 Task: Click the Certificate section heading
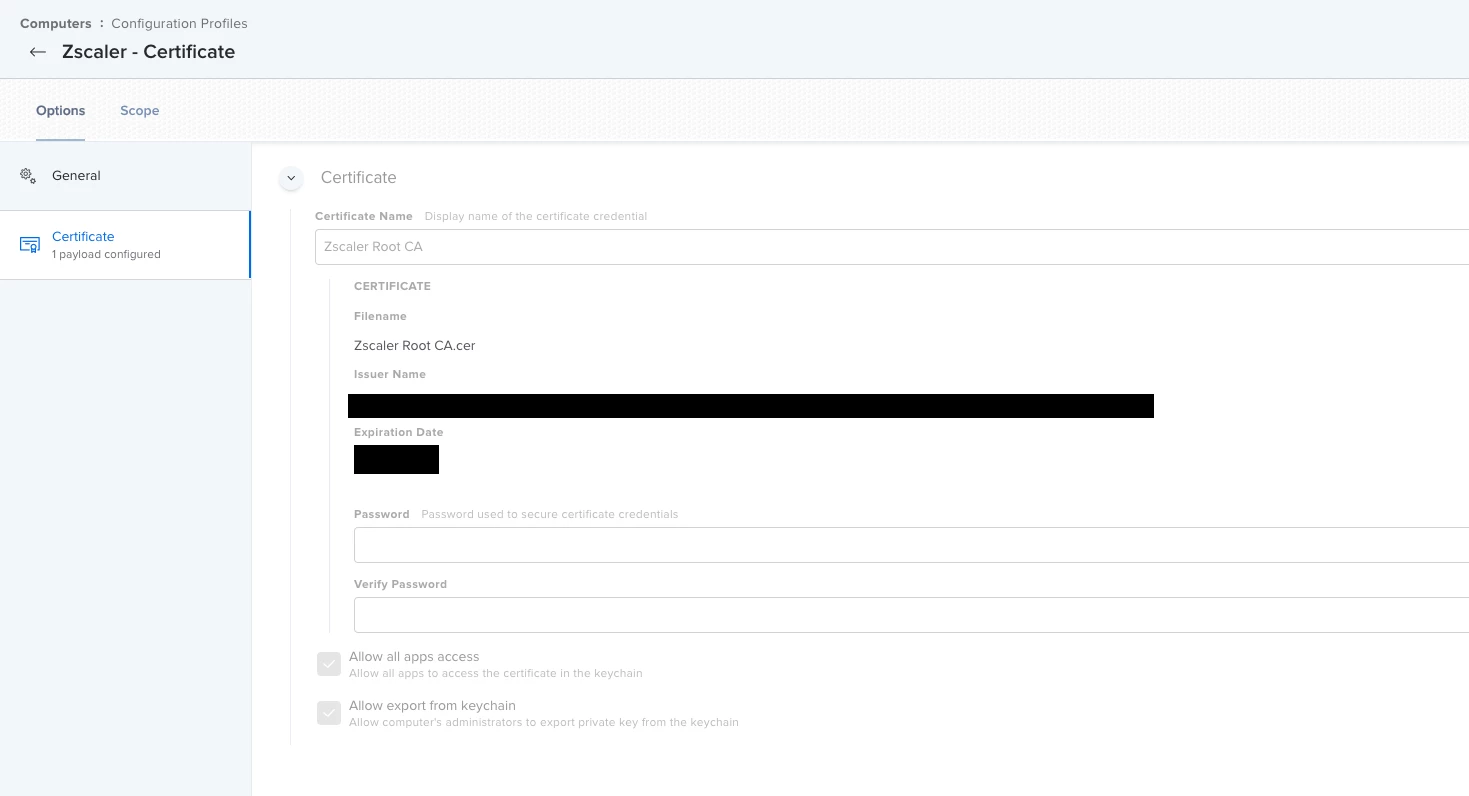point(358,178)
